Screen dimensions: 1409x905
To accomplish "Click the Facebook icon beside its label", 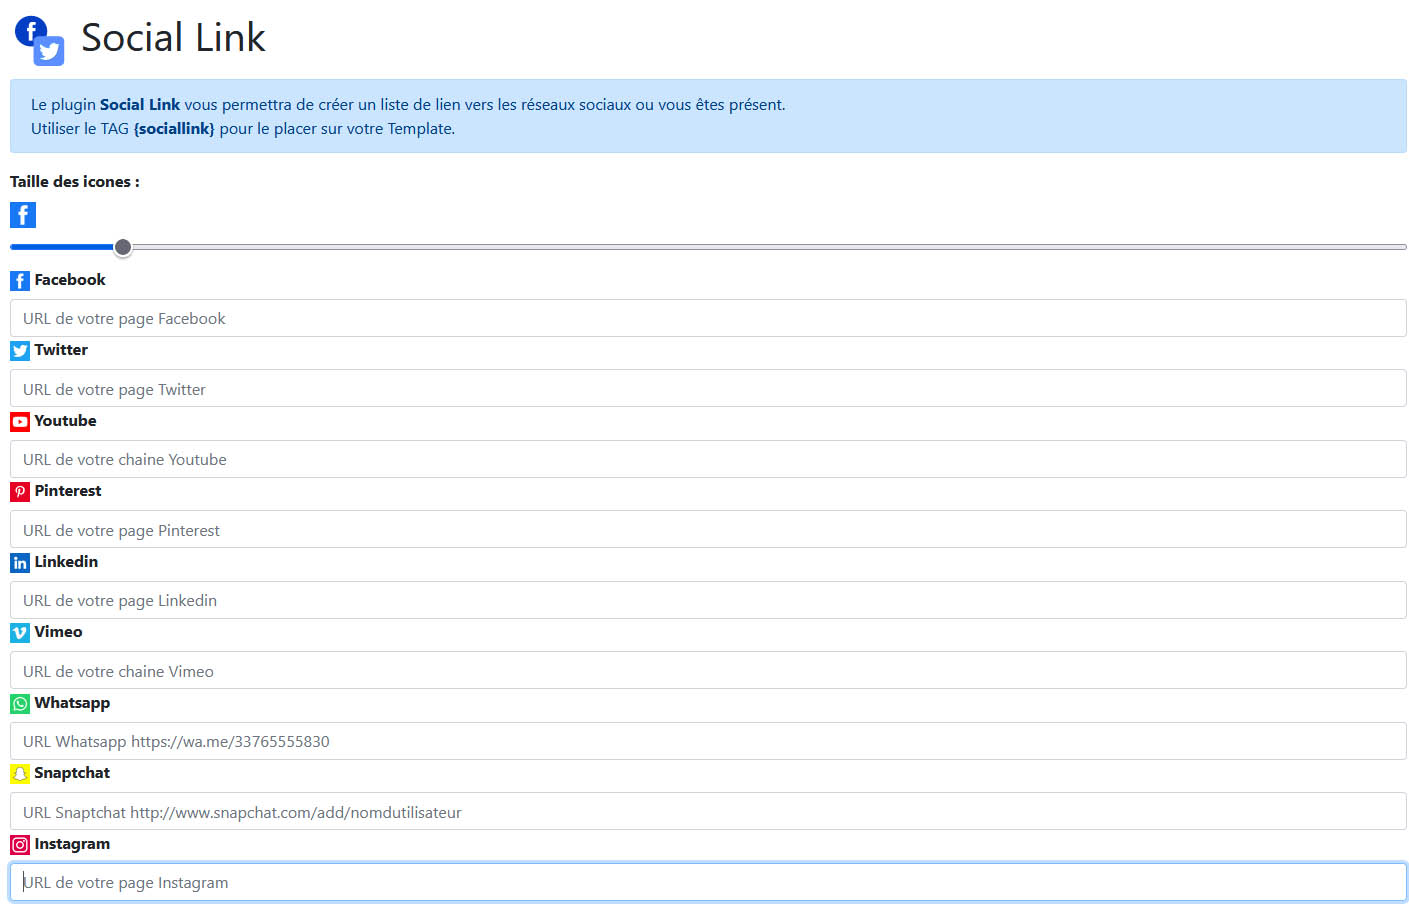I will pos(20,281).
